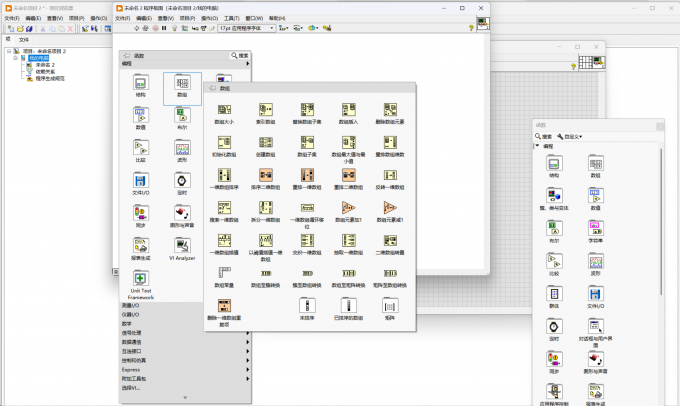Open the Align Objects dropdown
The image size is (680, 406).
(283, 28)
